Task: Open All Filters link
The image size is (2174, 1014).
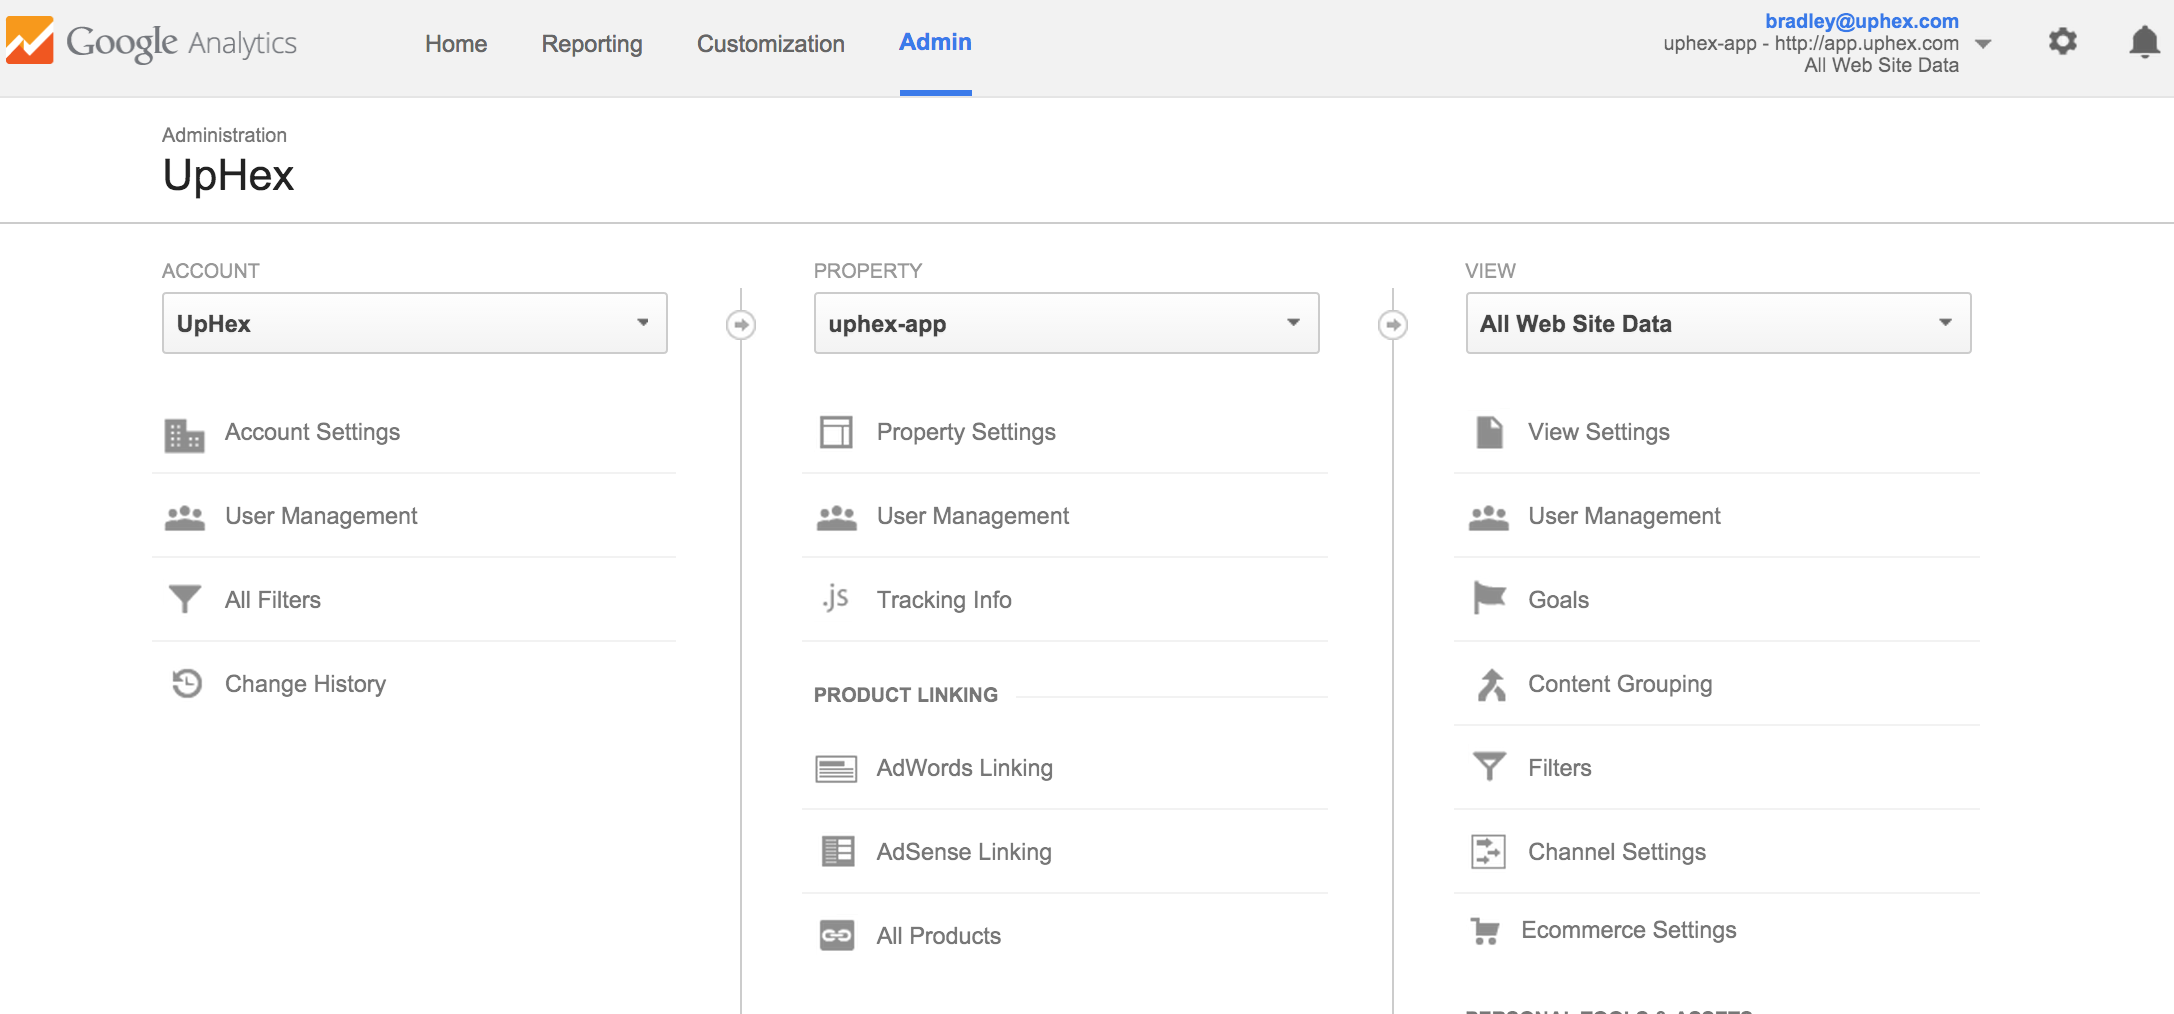Action: (273, 600)
